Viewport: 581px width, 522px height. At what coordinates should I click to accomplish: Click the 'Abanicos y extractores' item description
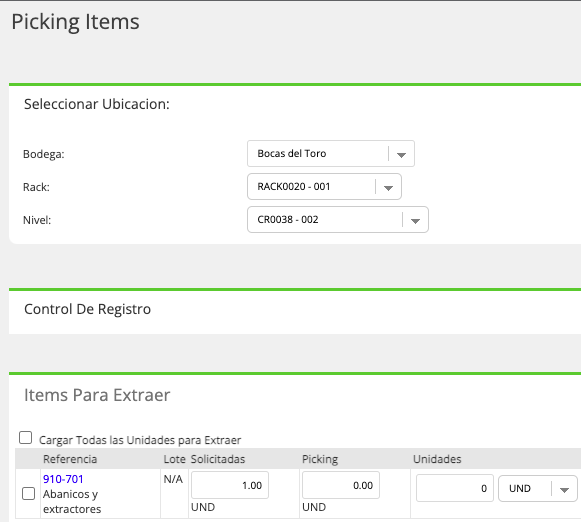[72, 501]
